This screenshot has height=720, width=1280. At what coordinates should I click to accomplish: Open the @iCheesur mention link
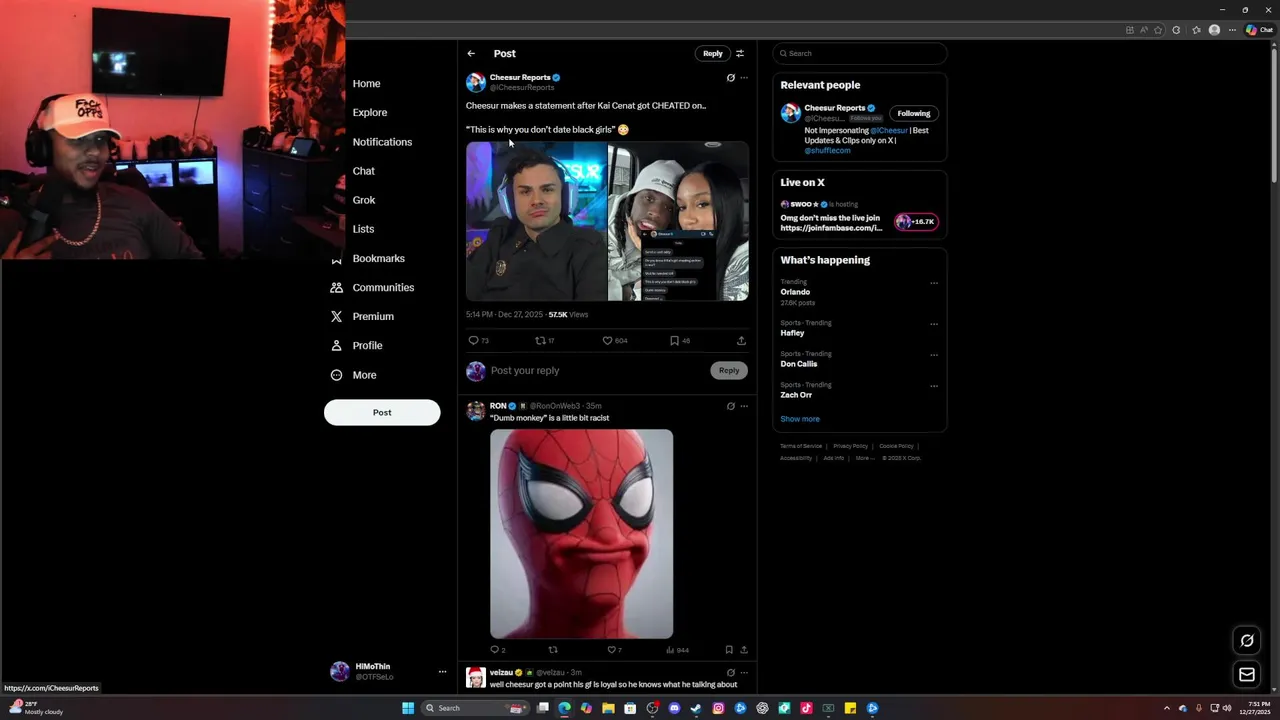pyautogui.click(x=889, y=130)
